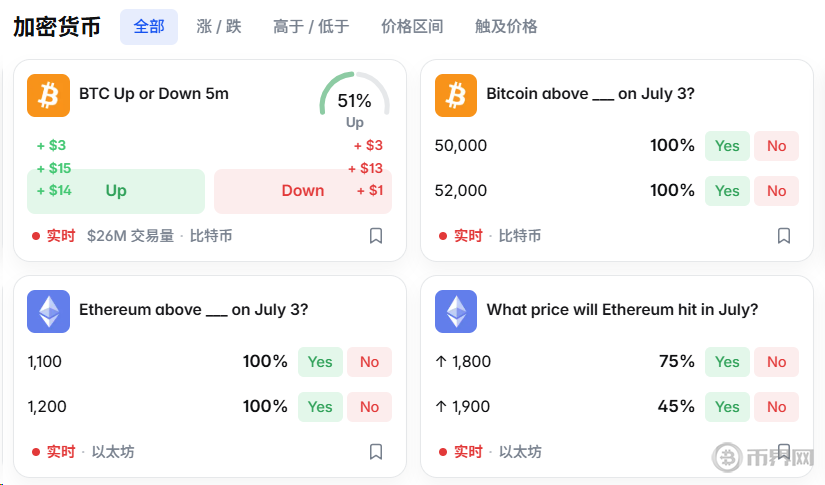
Task: Click the Ethereum icon on What price will Ethereum hit card
Action: 456,311
